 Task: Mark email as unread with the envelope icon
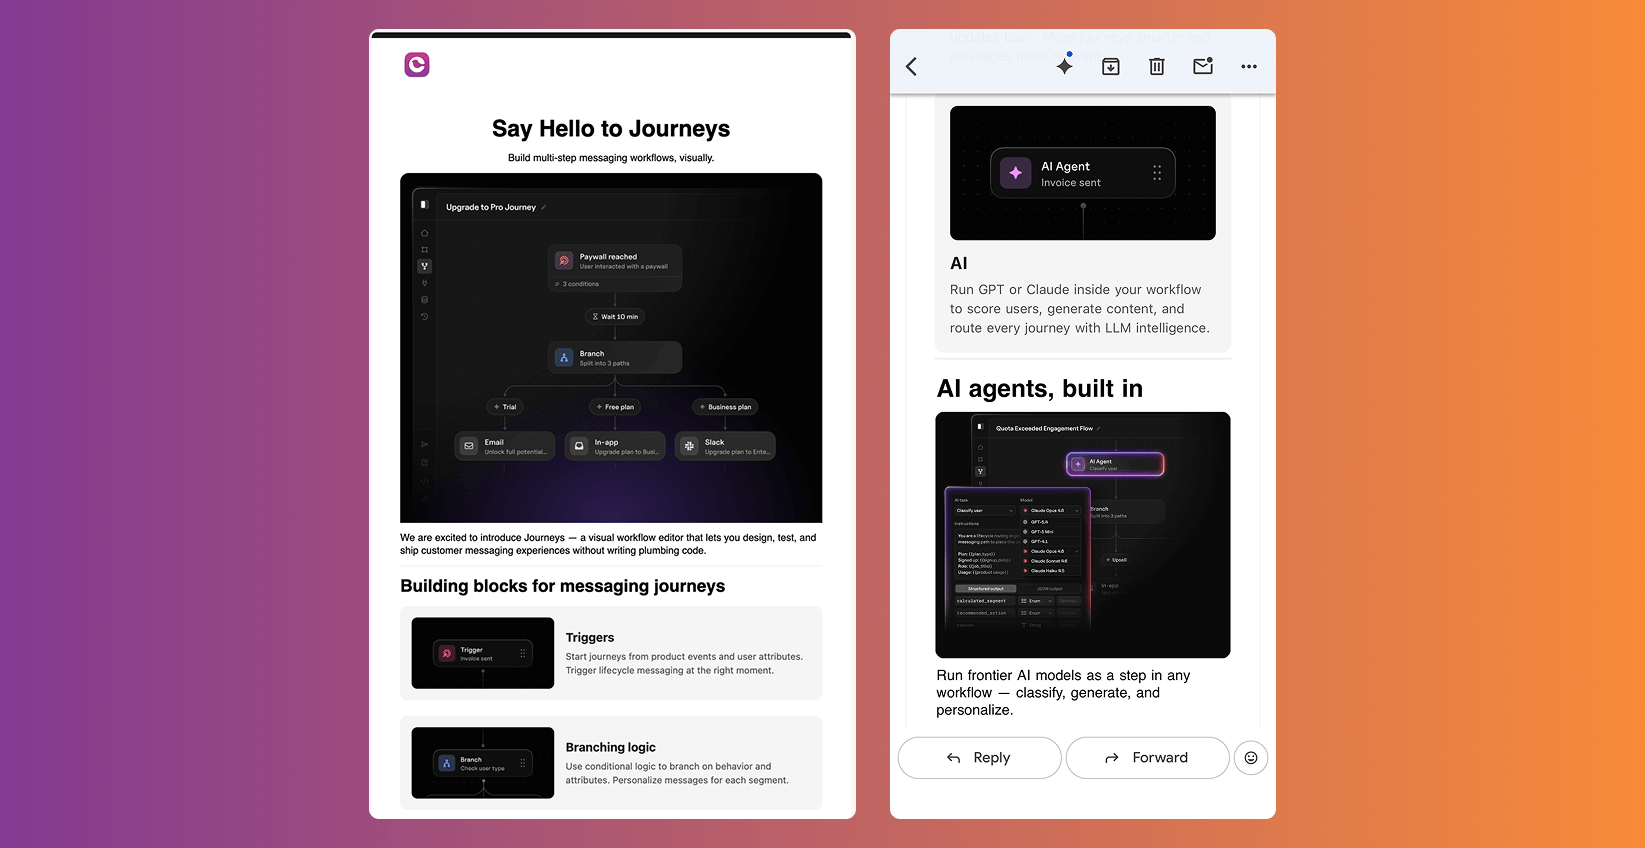pyautogui.click(x=1203, y=66)
